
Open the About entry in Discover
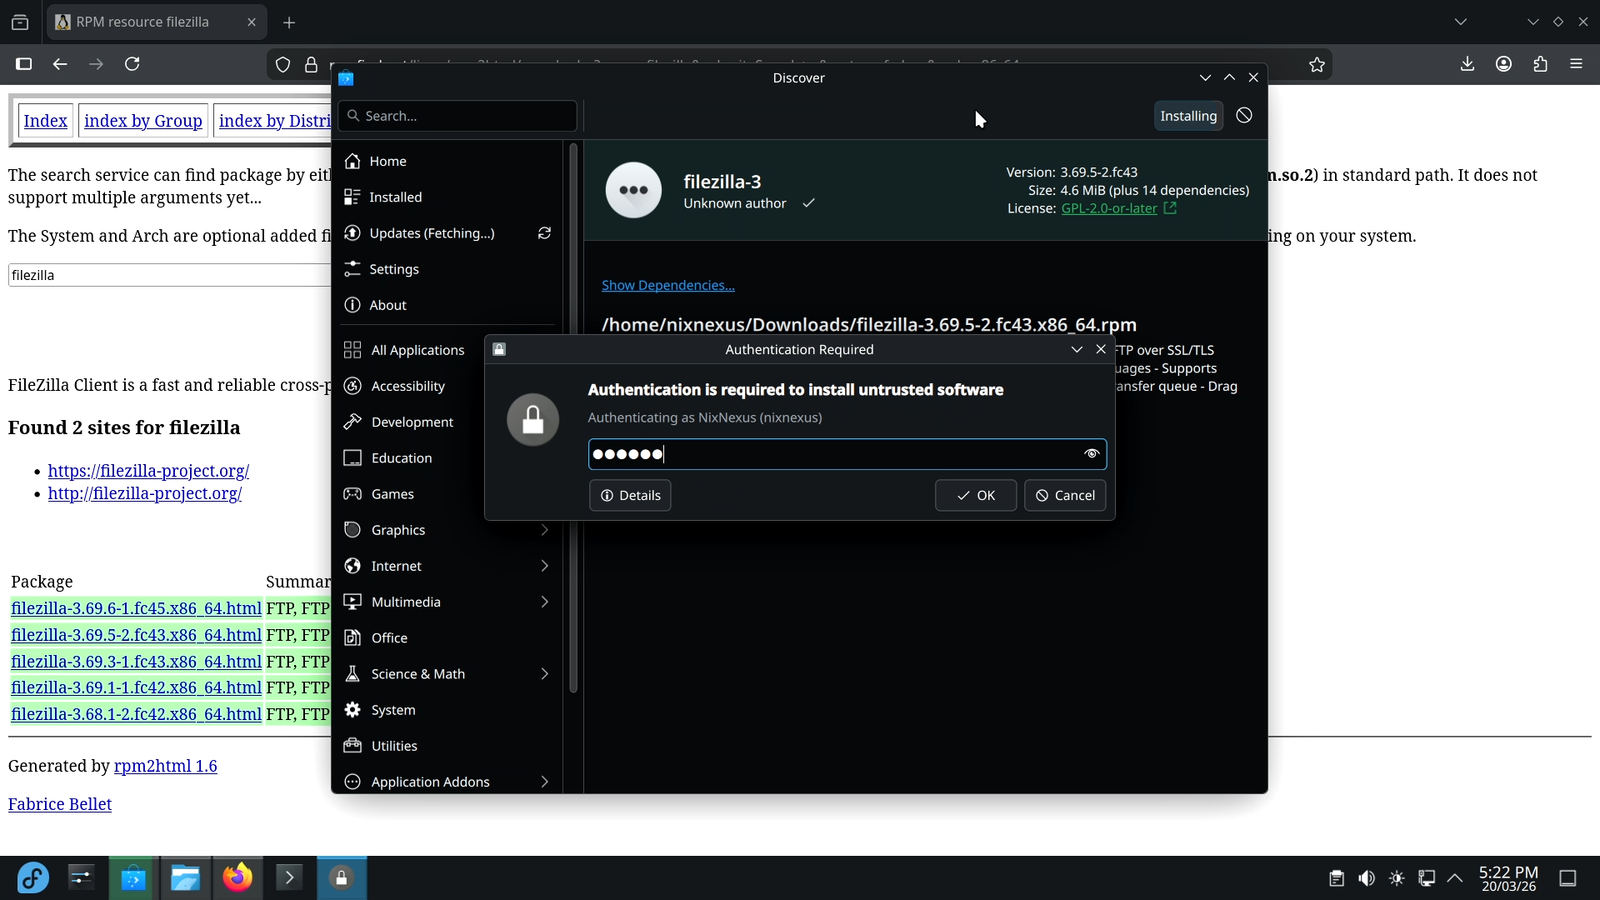click(x=448, y=305)
